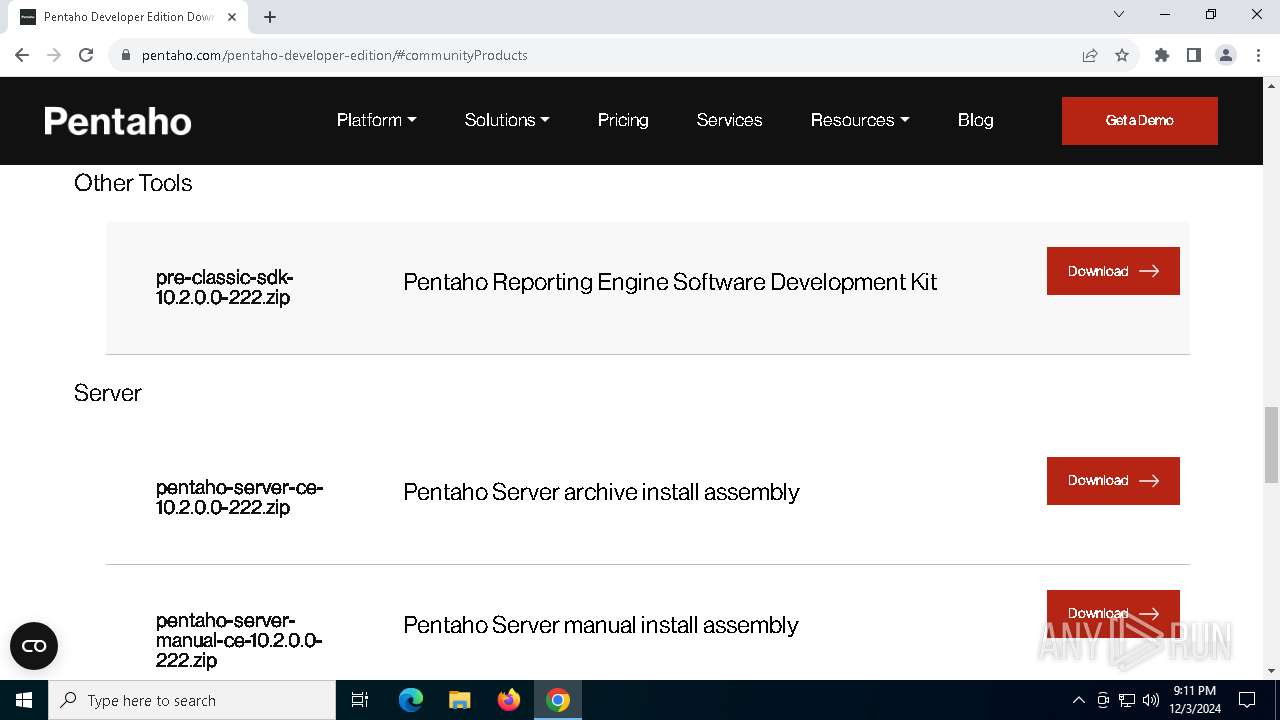Expand the Resources dropdown menu

click(x=860, y=120)
